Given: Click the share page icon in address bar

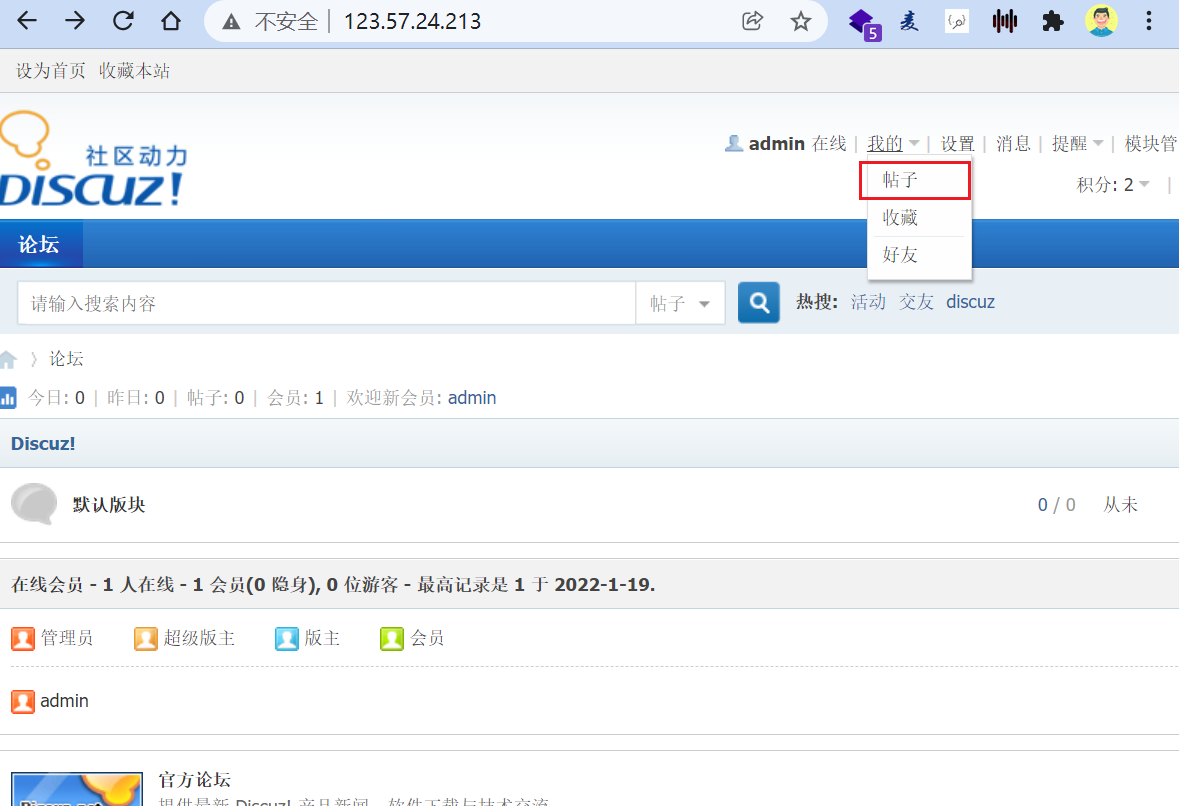Looking at the screenshot, I should (x=752, y=21).
